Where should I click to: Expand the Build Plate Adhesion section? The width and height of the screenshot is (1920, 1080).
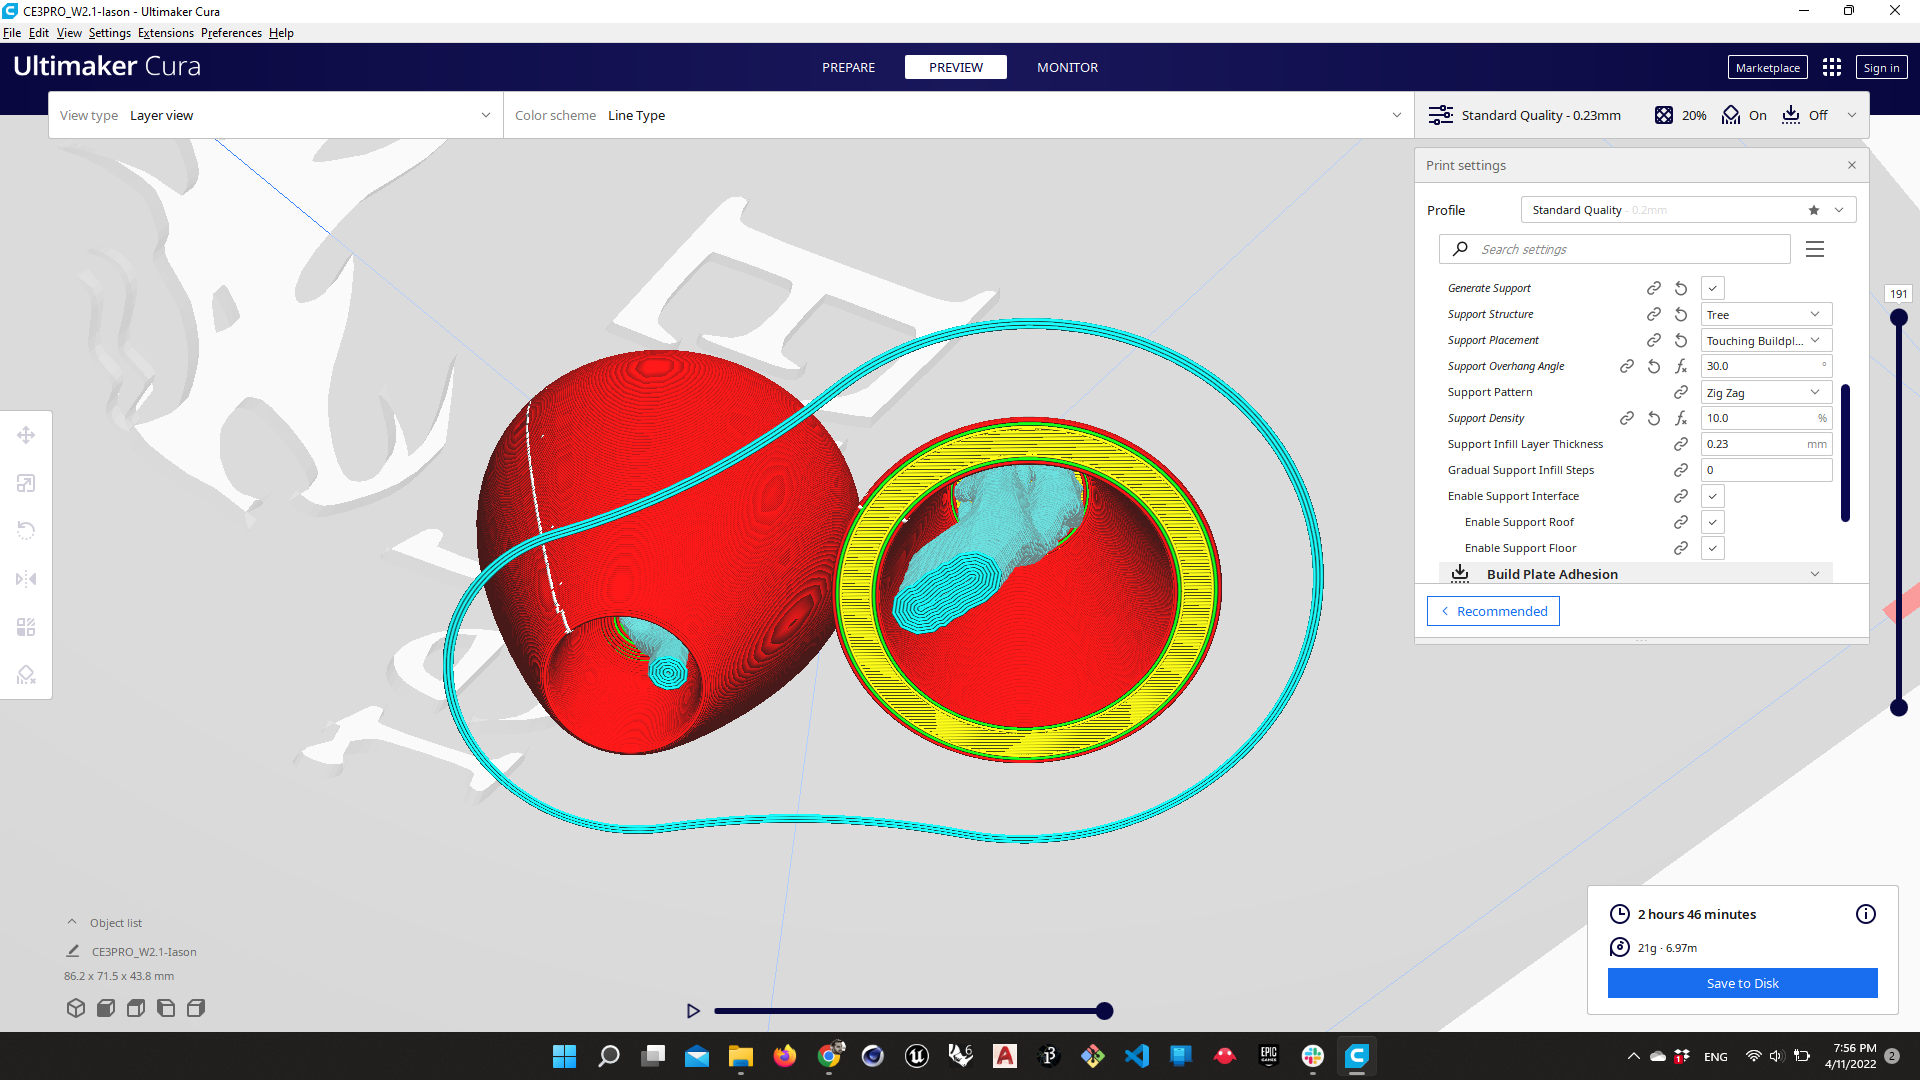(1636, 574)
